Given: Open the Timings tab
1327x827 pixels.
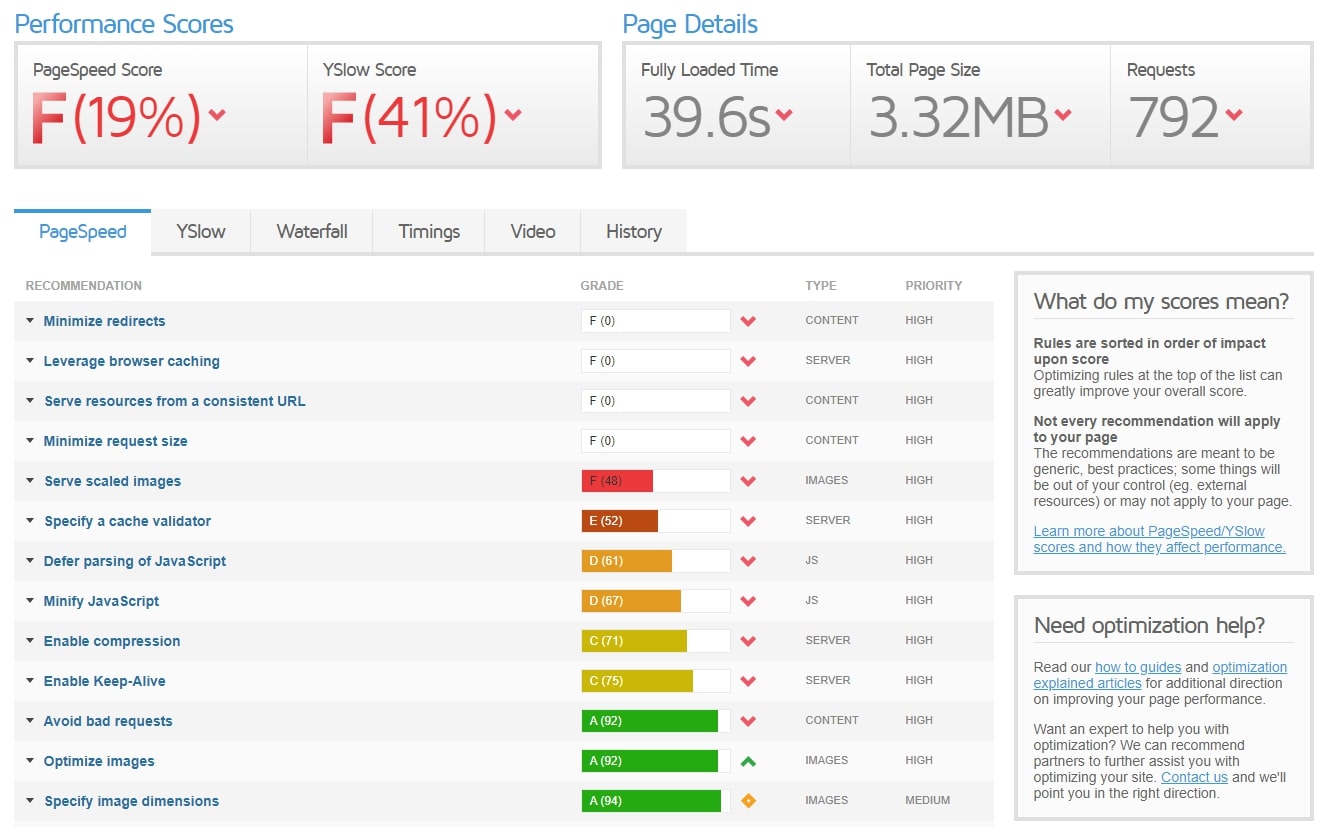Looking at the screenshot, I should tap(429, 232).
